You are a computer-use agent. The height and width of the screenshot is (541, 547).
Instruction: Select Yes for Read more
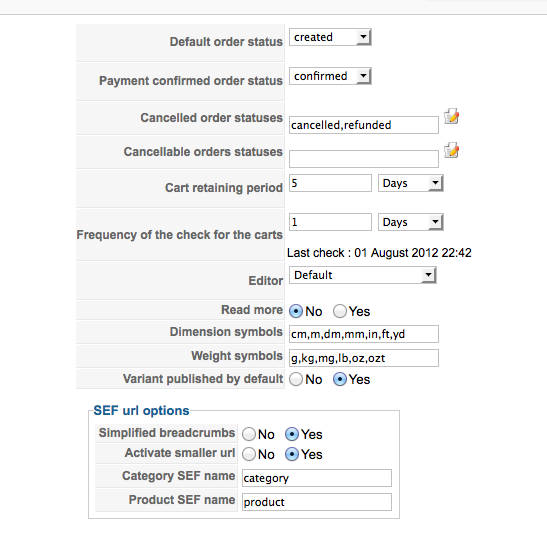[x=339, y=311]
